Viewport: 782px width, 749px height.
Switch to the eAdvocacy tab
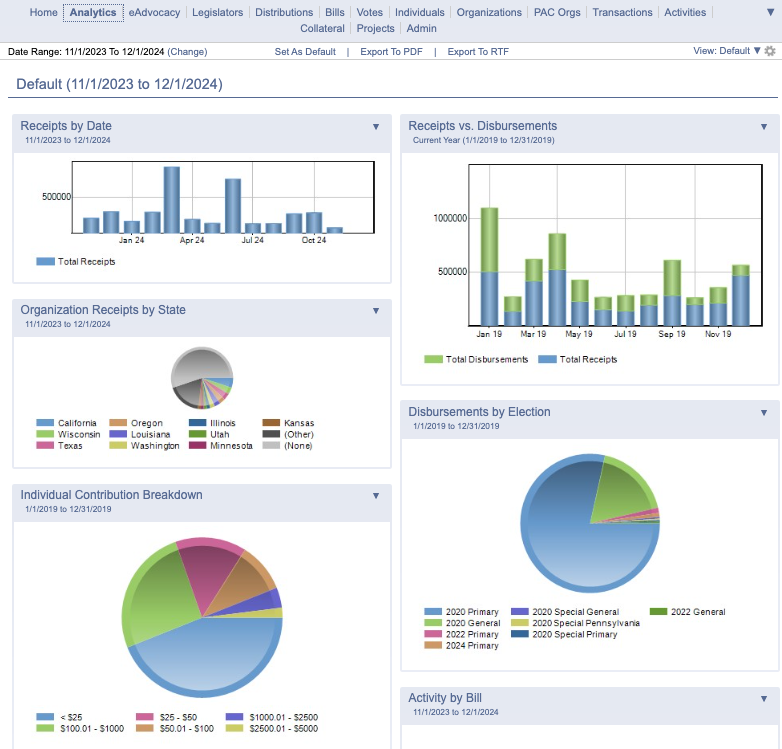click(x=154, y=12)
